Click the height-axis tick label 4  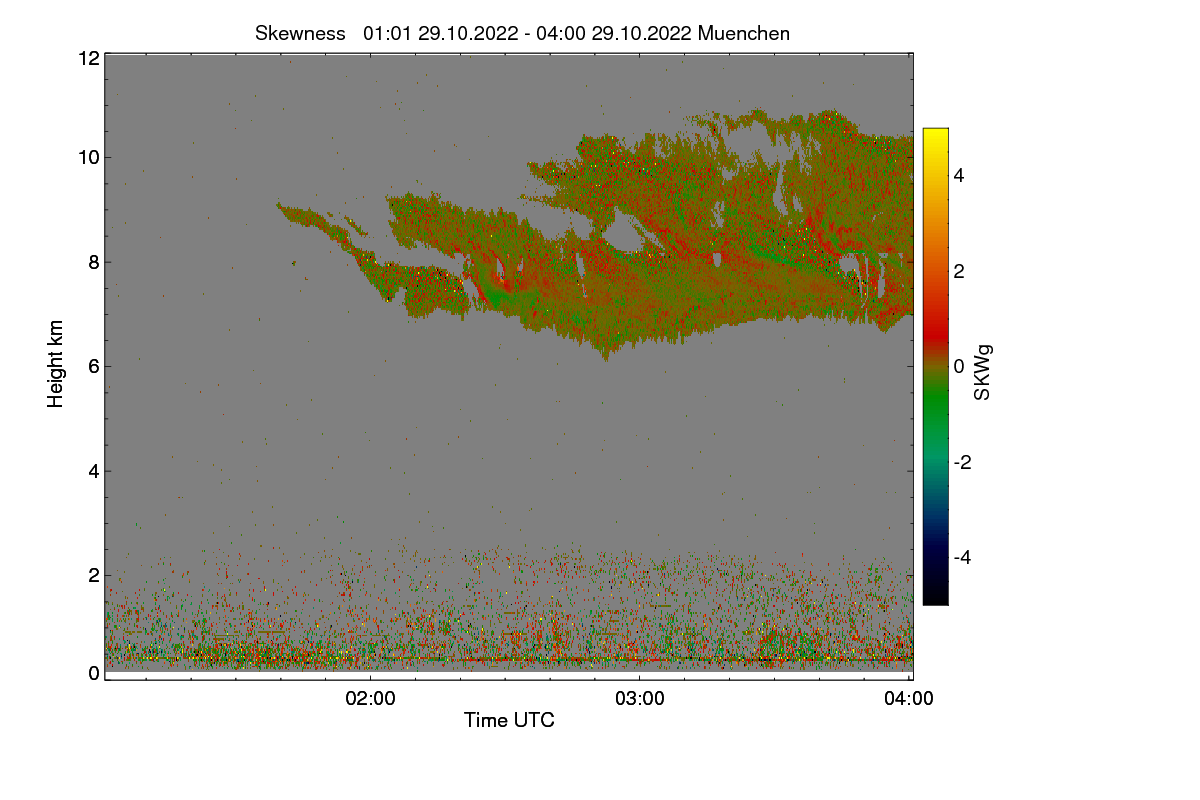[93, 471]
